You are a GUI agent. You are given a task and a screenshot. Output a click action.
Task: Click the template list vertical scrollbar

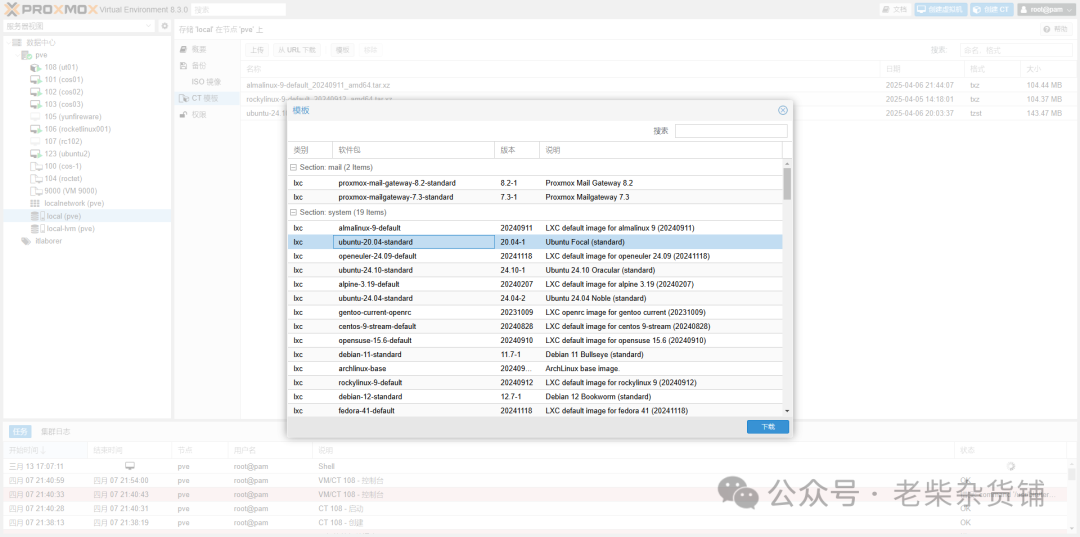tap(787, 288)
